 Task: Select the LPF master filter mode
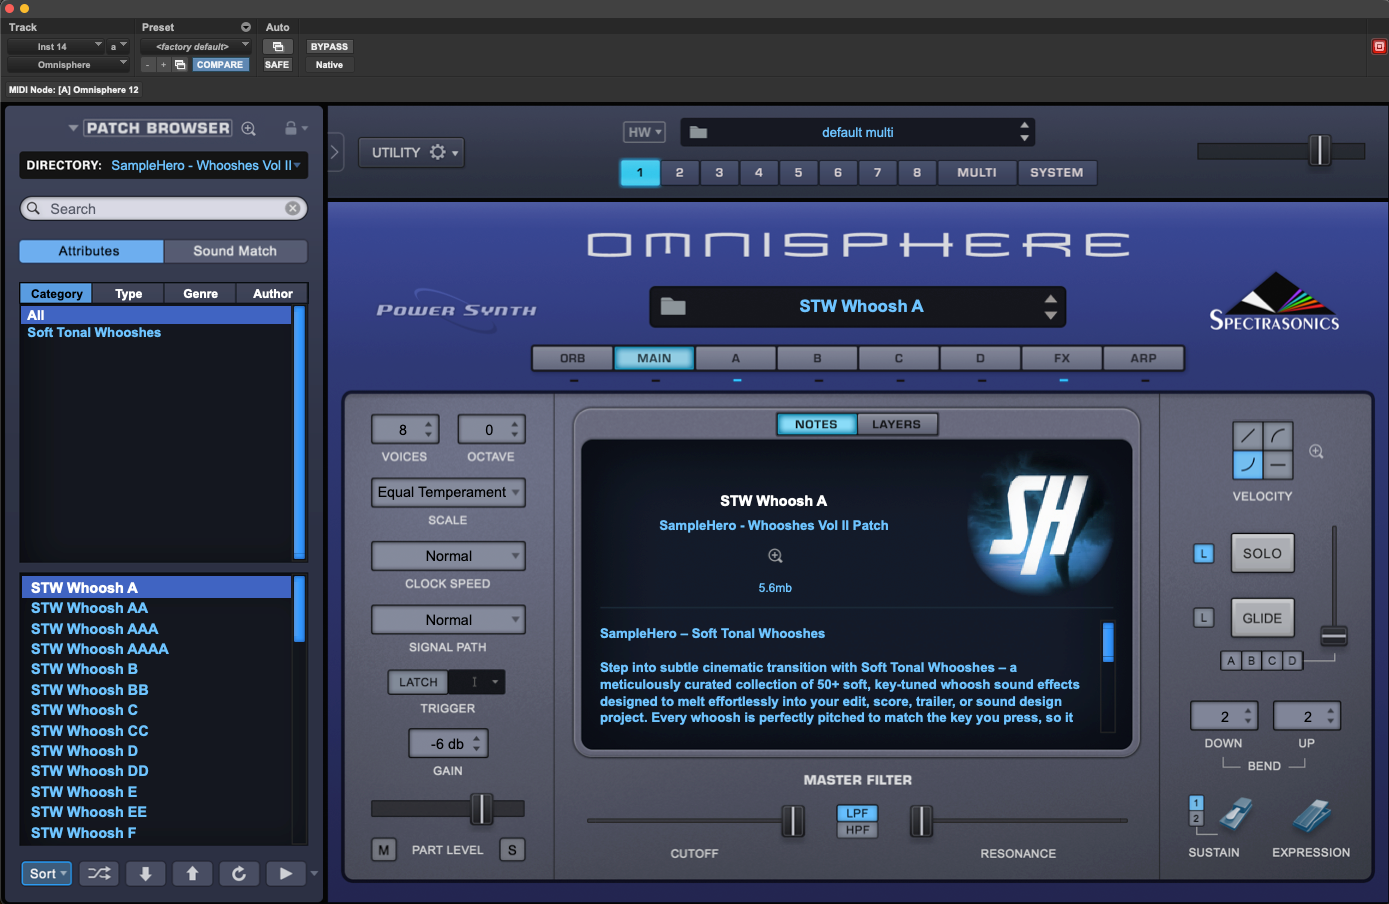pyautogui.click(x=857, y=813)
